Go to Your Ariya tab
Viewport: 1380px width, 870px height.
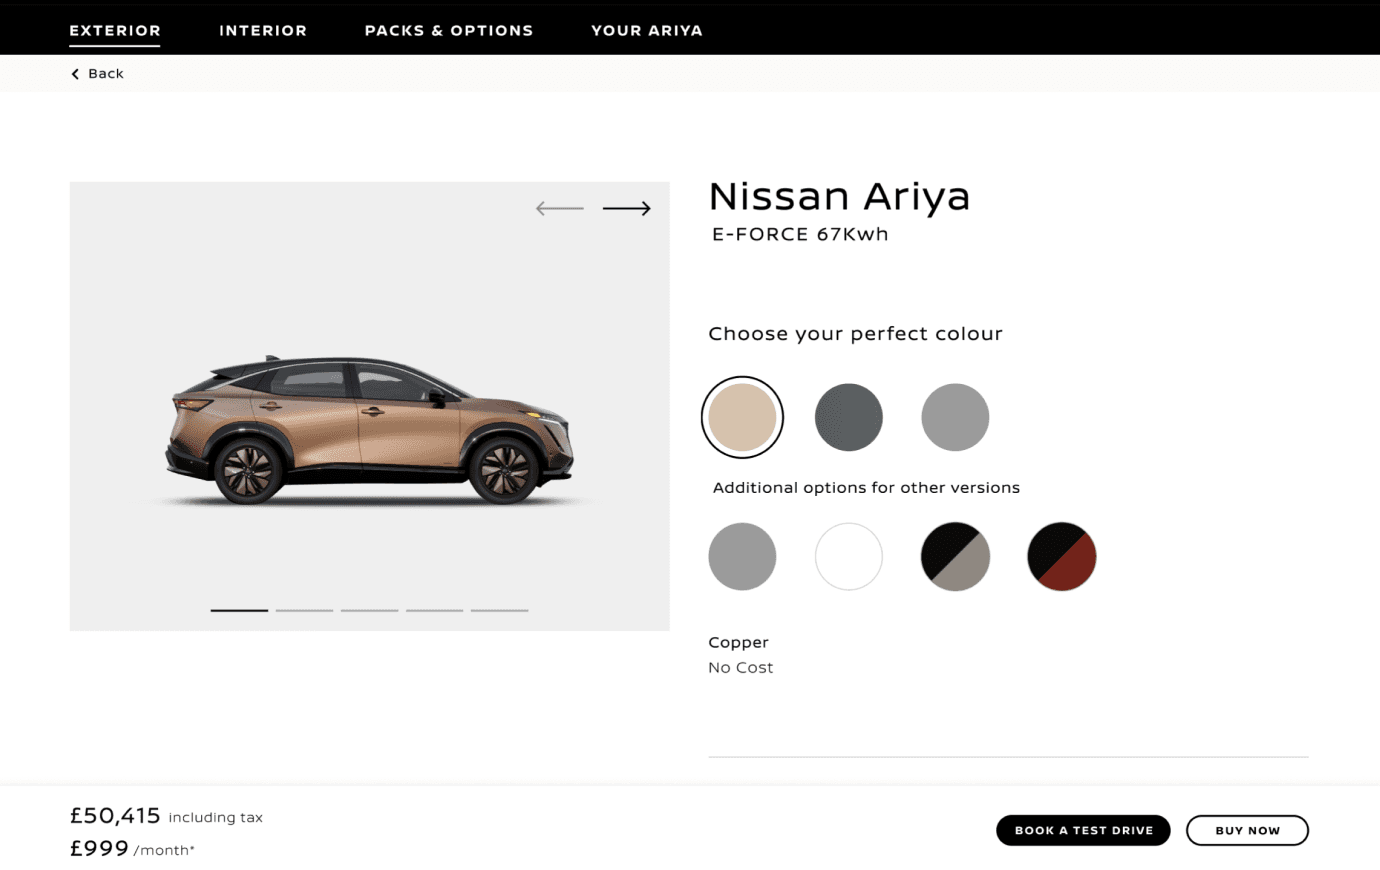tap(647, 31)
